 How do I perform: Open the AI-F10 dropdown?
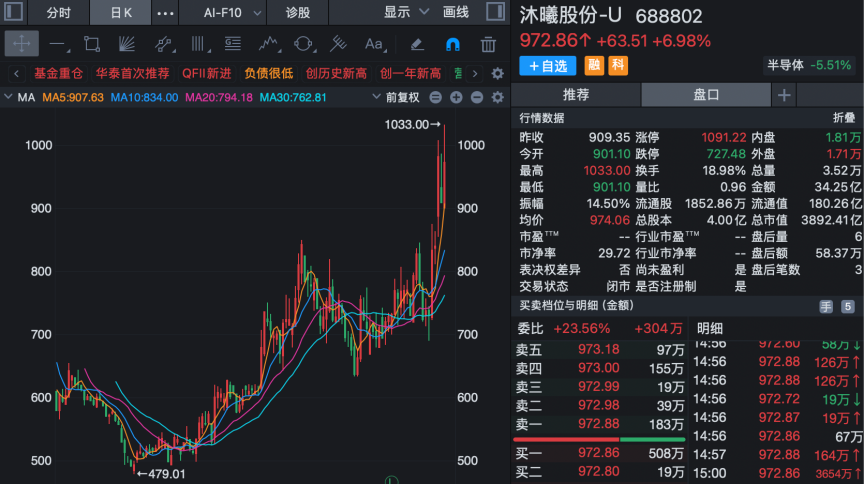click(x=232, y=12)
